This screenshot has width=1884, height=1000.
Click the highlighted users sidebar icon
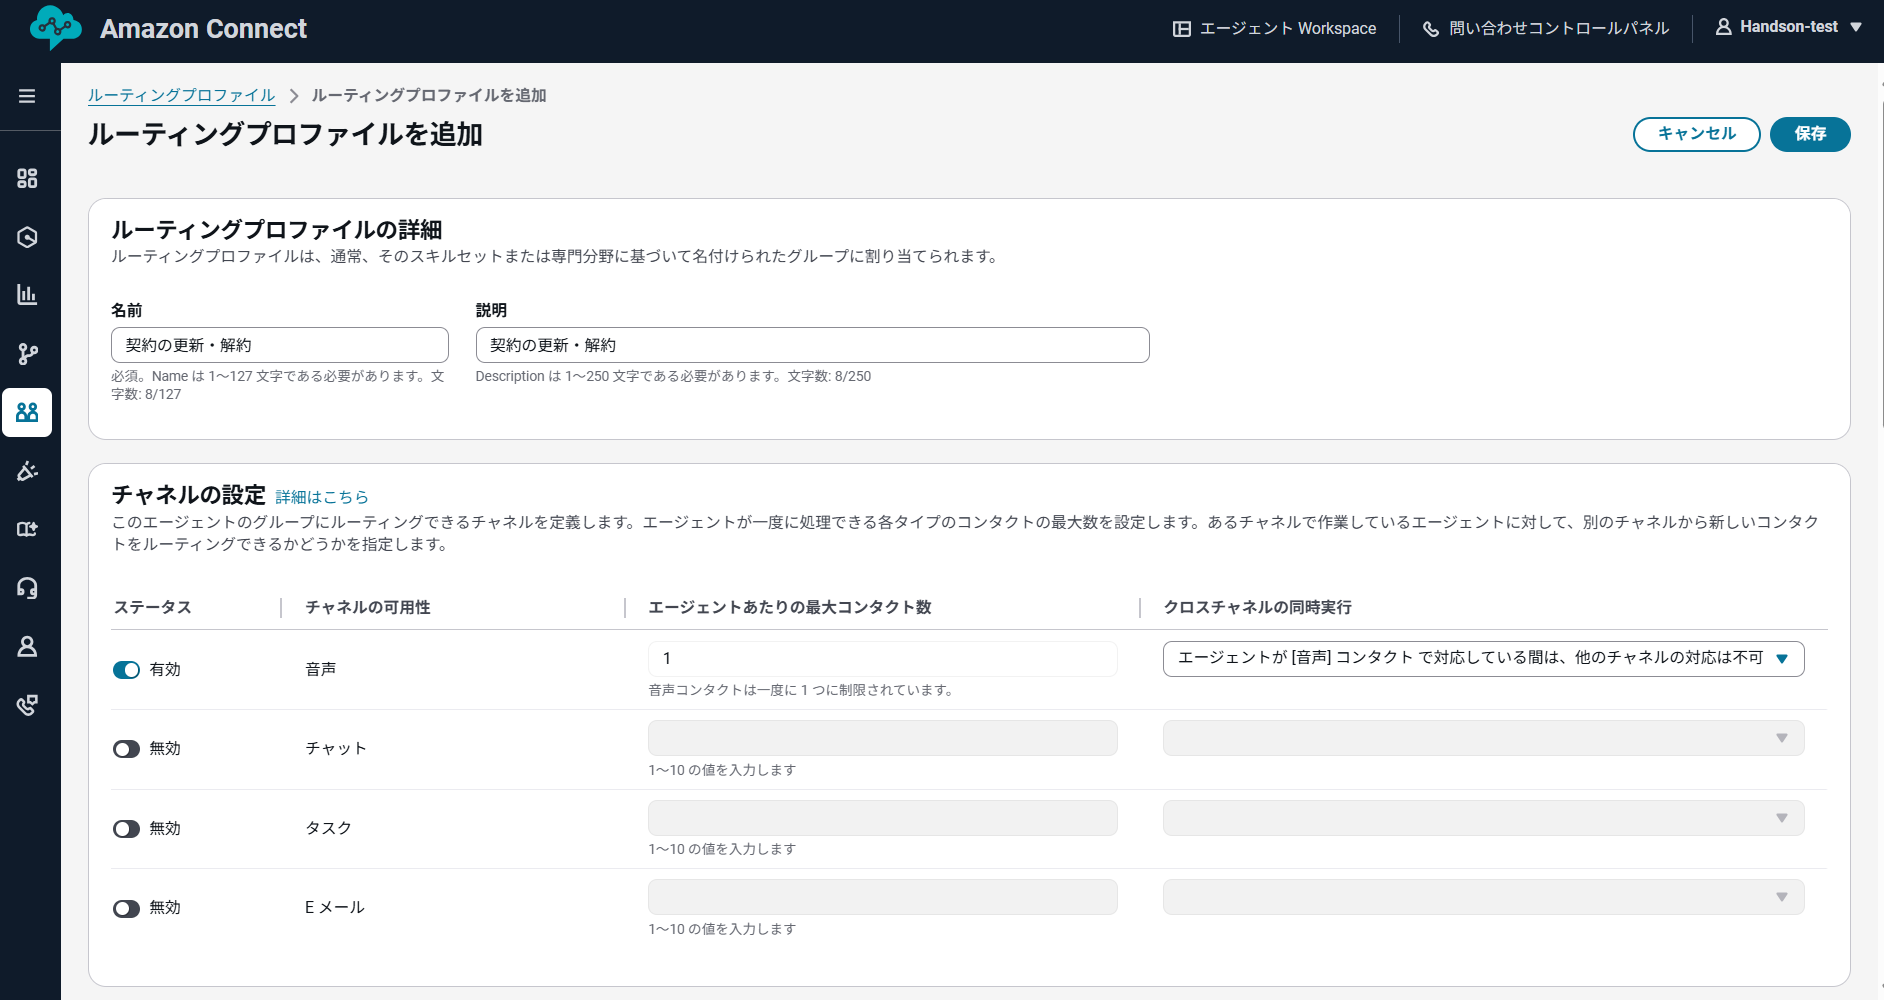27,412
